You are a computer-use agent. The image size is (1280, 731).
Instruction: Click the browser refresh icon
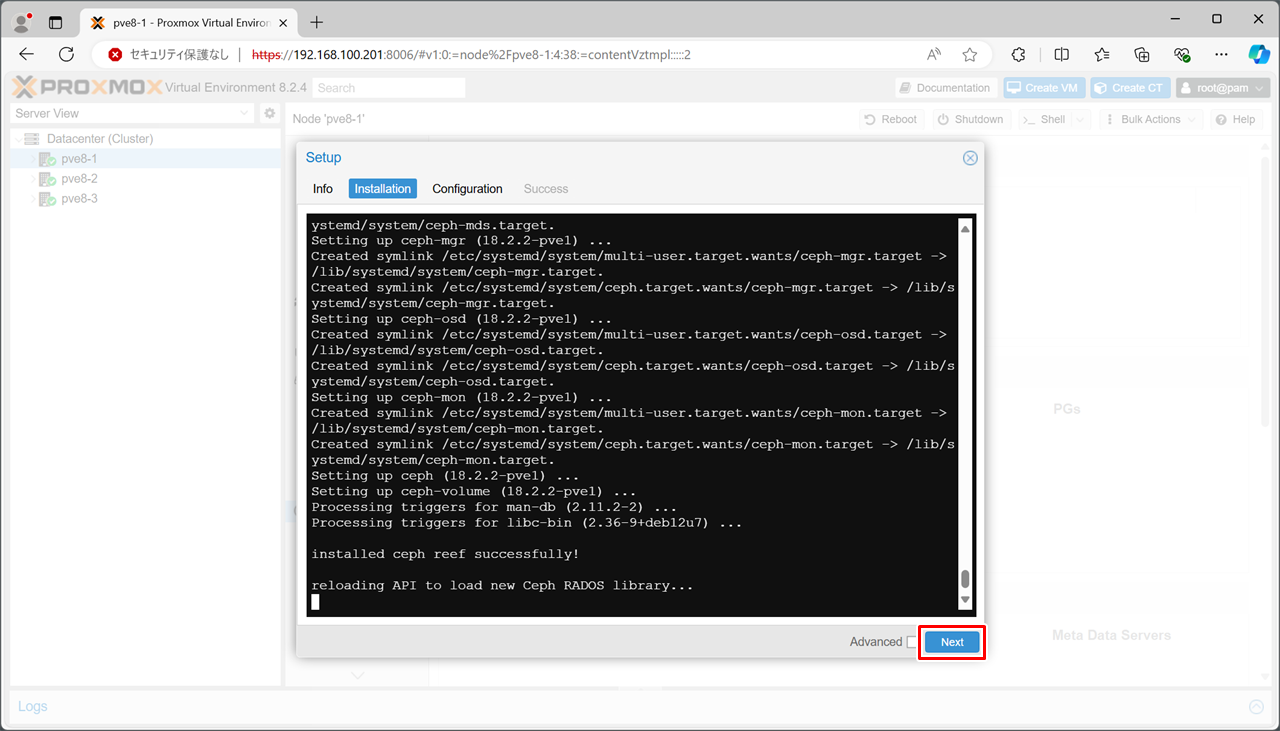click(67, 55)
